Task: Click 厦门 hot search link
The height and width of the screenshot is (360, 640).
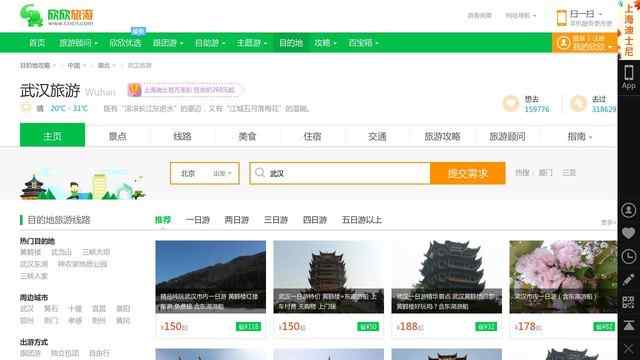Action: point(545,173)
